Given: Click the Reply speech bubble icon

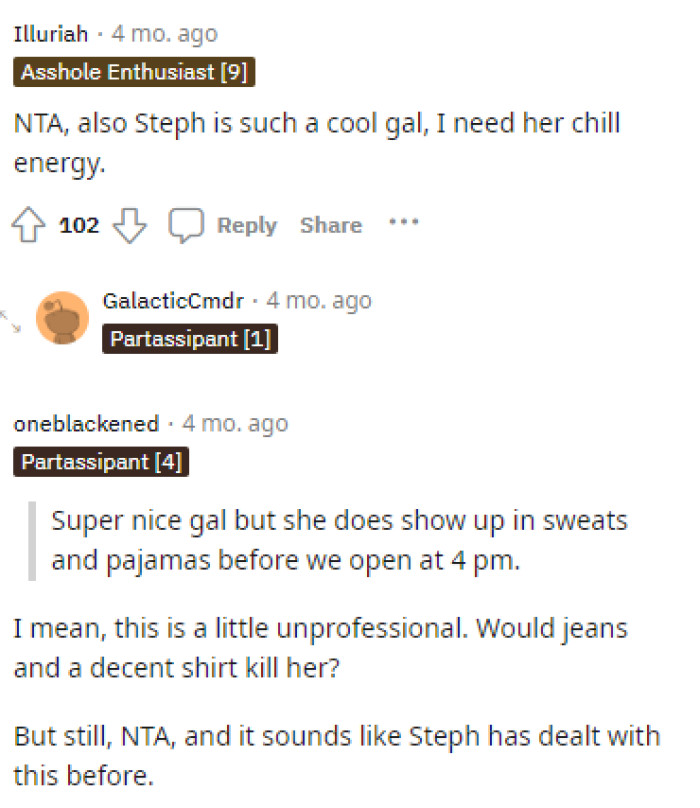Looking at the screenshot, I should coord(187,224).
